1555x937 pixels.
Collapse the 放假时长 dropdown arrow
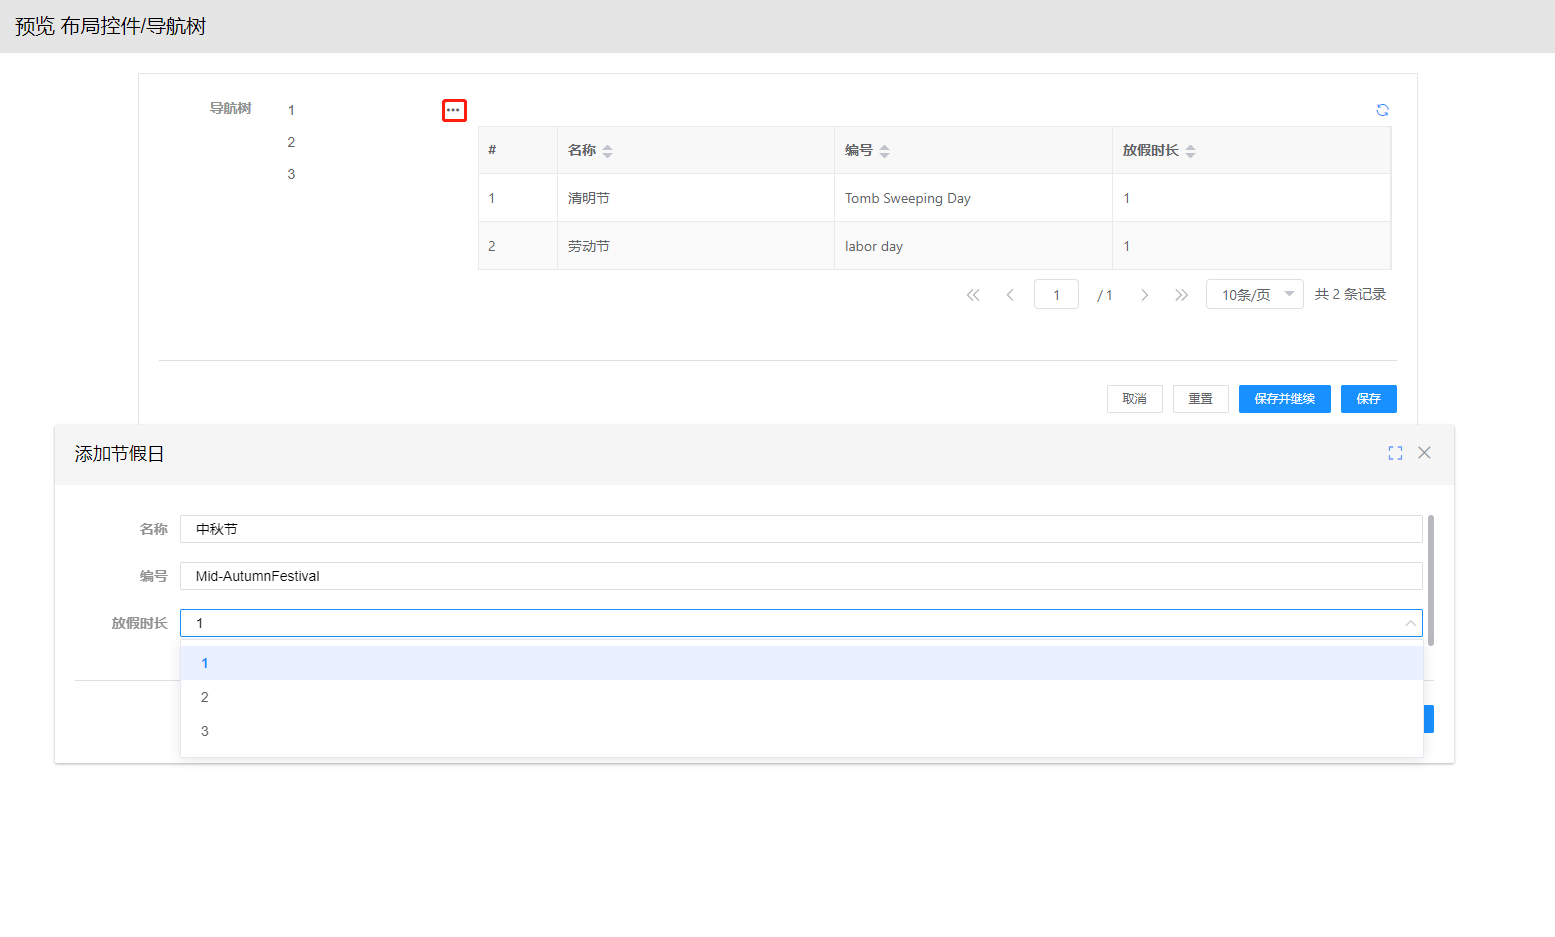(x=1410, y=623)
